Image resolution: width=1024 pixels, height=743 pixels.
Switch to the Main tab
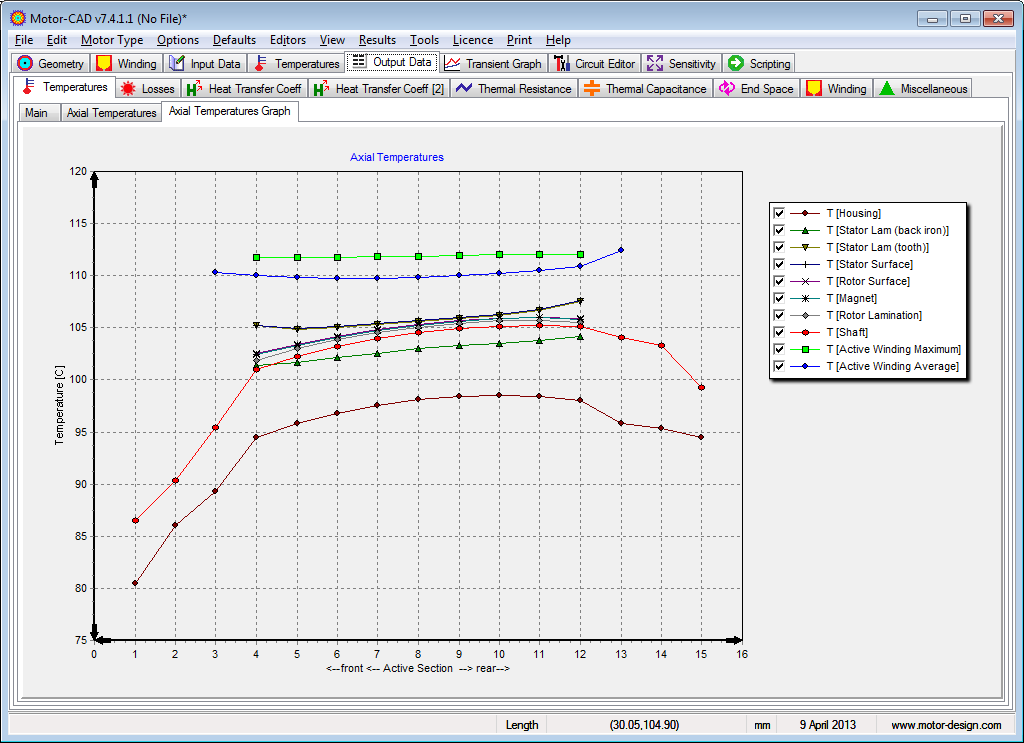(37, 113)
